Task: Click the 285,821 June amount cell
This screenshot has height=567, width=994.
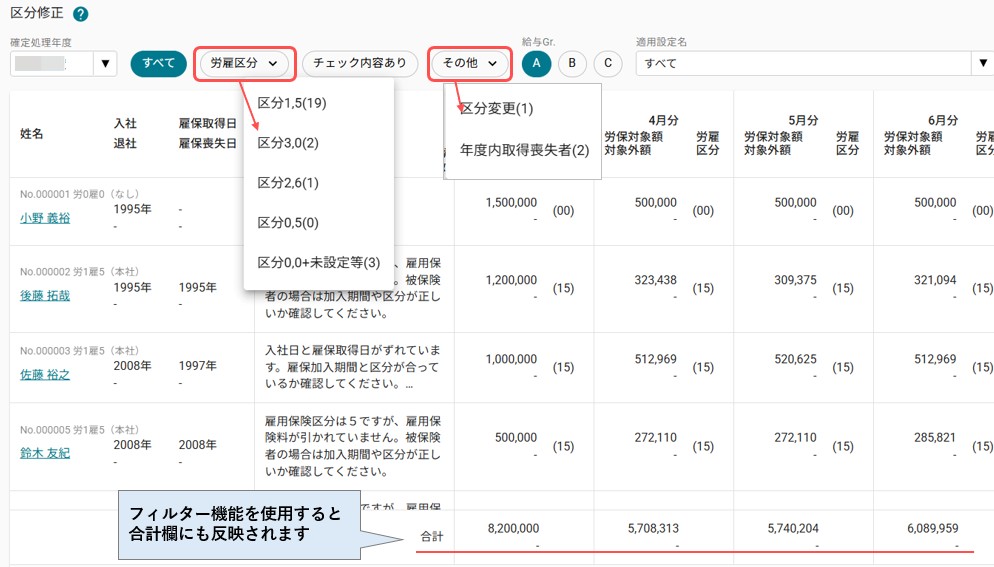Action: (x=934, y=438)
